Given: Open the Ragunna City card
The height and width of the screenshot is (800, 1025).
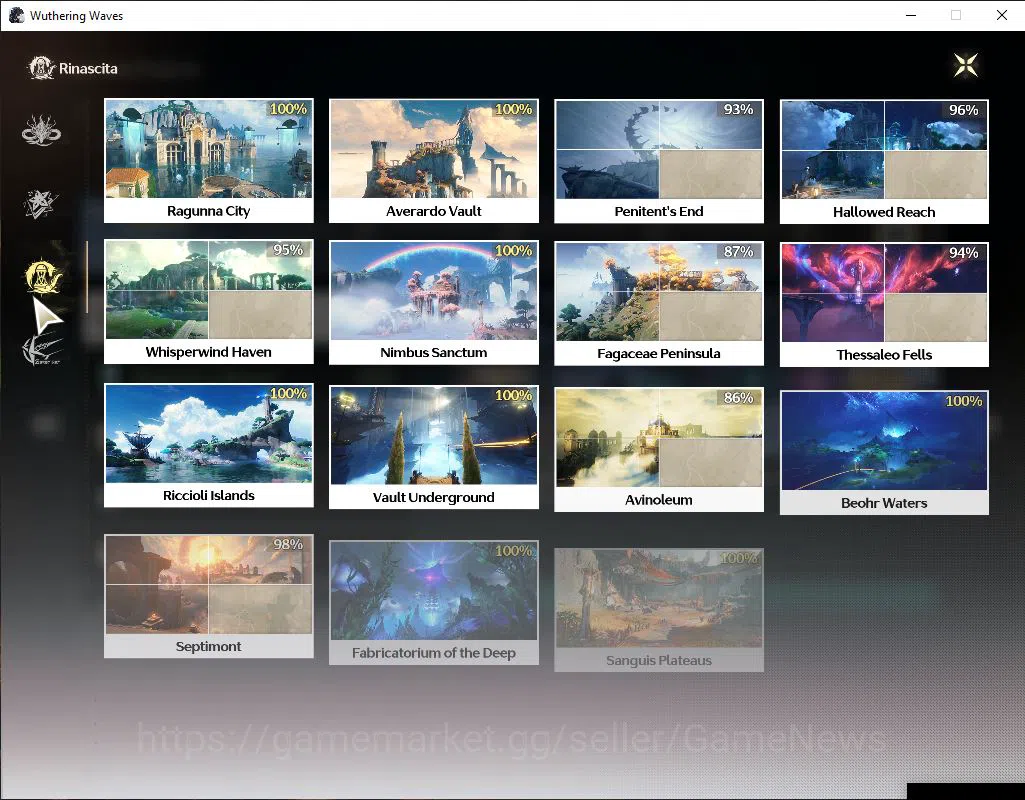Looking at the screenshot, I should click(209, 161).
